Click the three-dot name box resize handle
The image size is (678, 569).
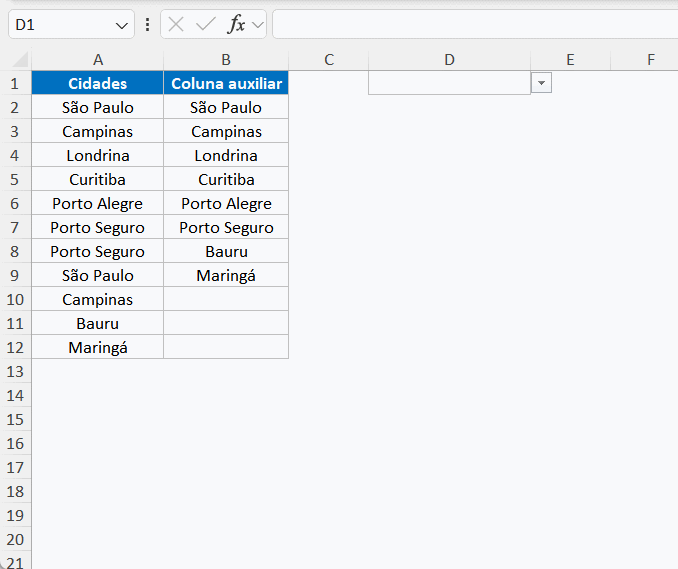click(x=148, y=25)
